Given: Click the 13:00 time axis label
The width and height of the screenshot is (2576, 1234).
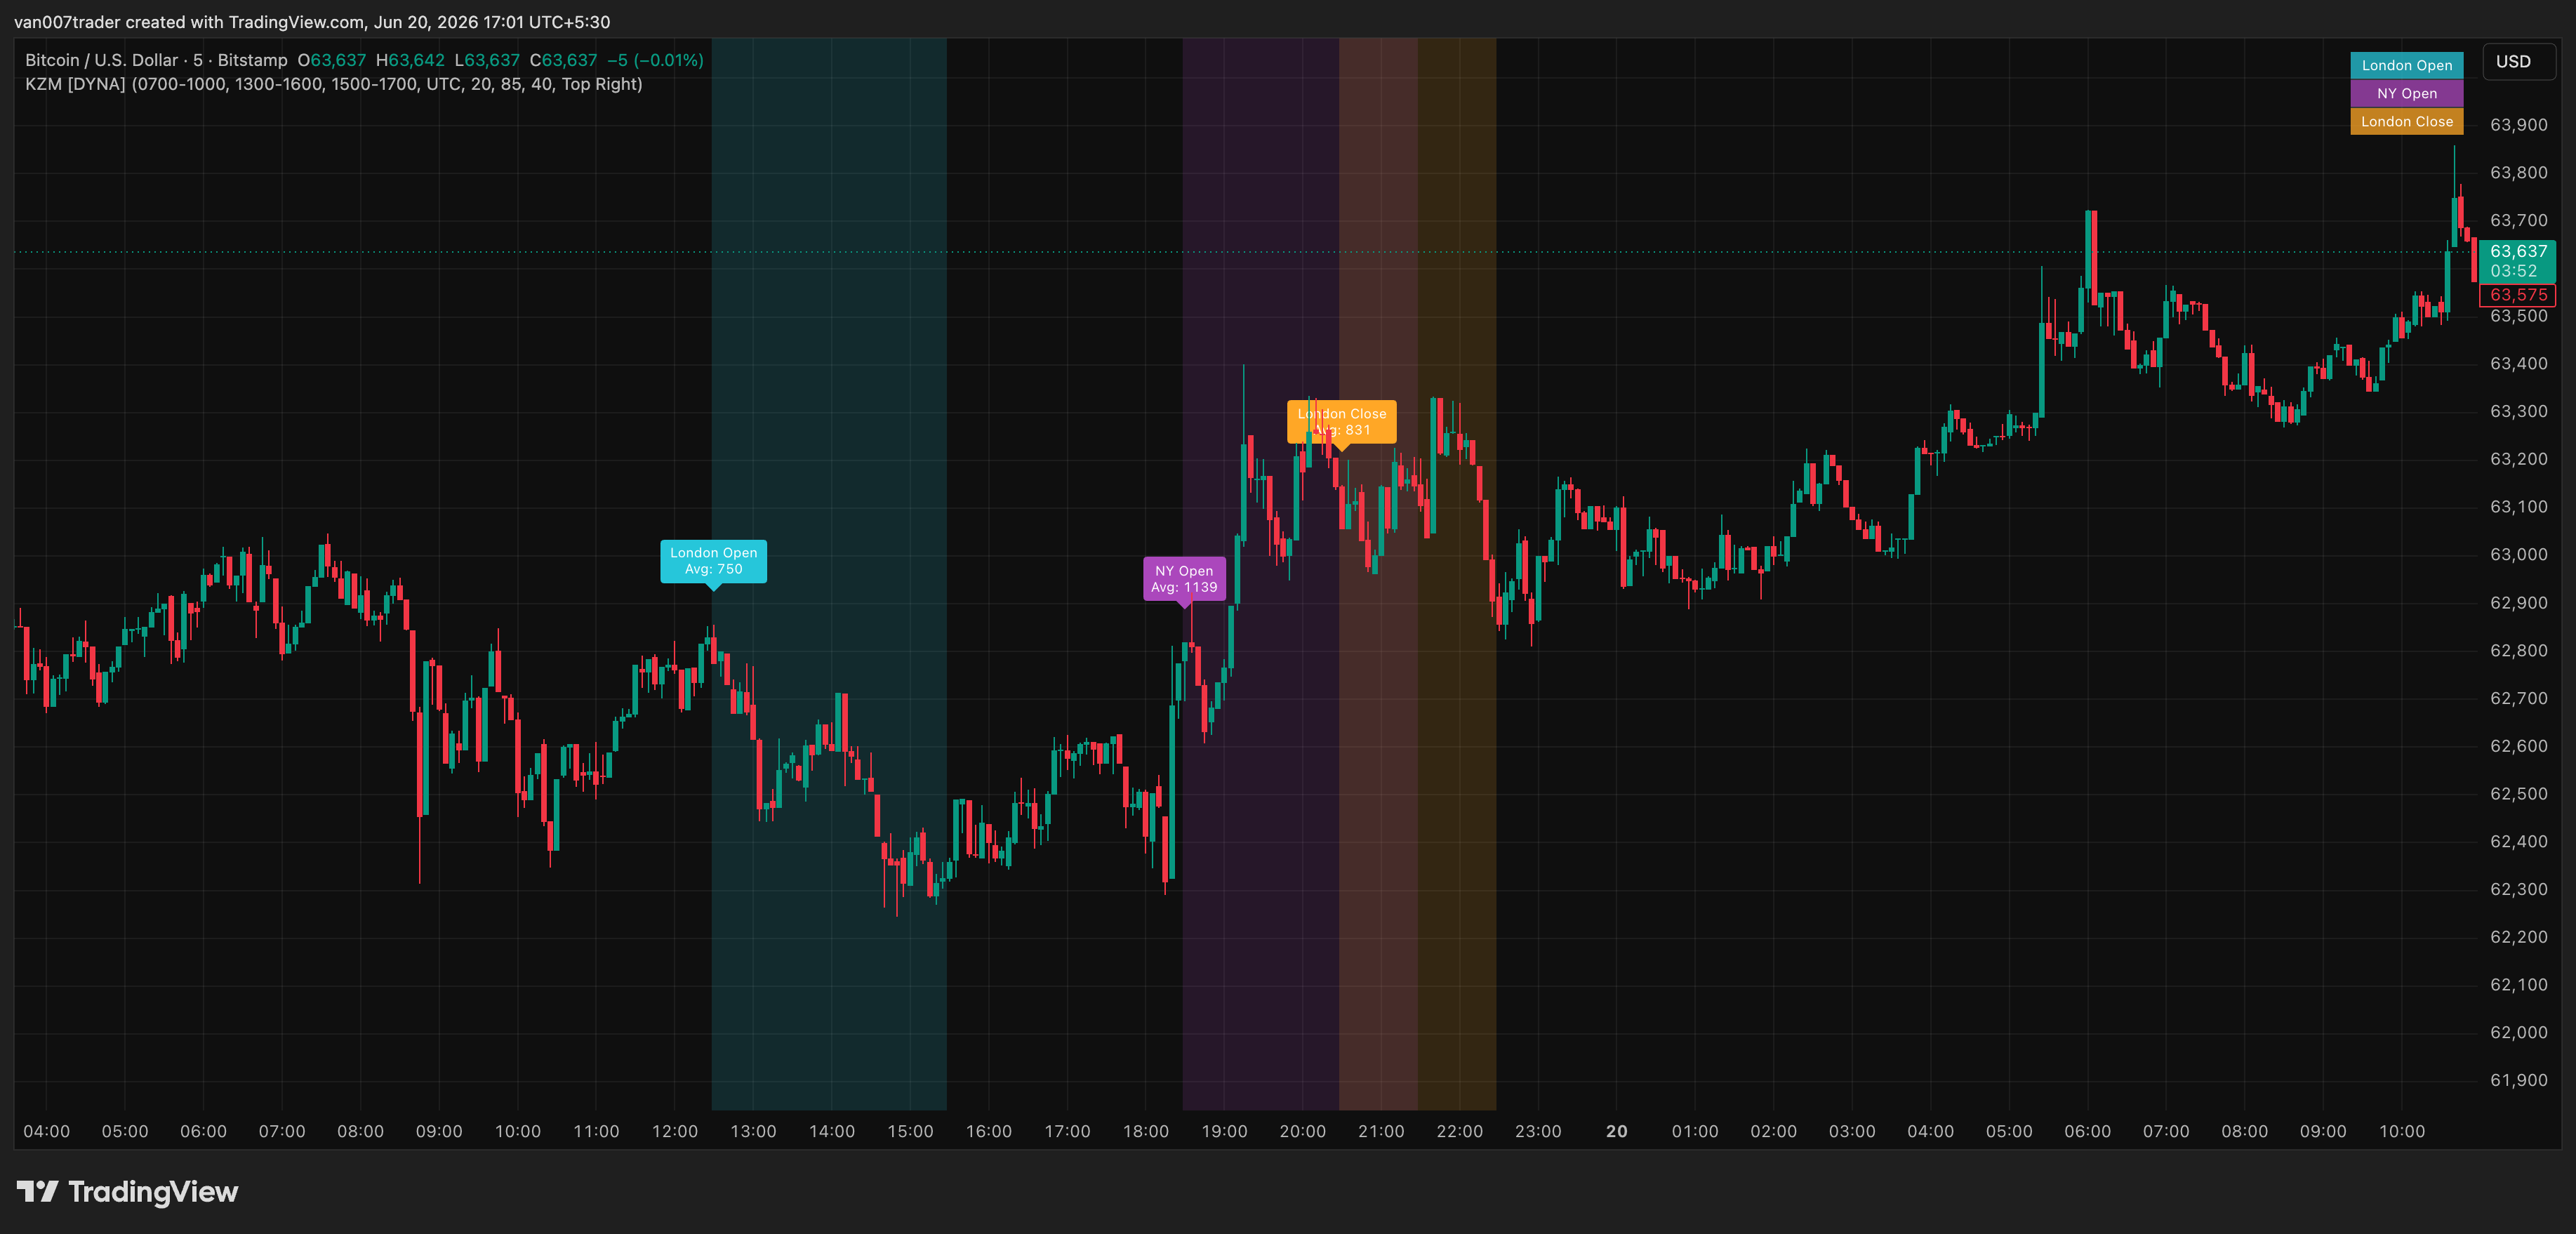Looking at the screenshot, I should 753,1131.
